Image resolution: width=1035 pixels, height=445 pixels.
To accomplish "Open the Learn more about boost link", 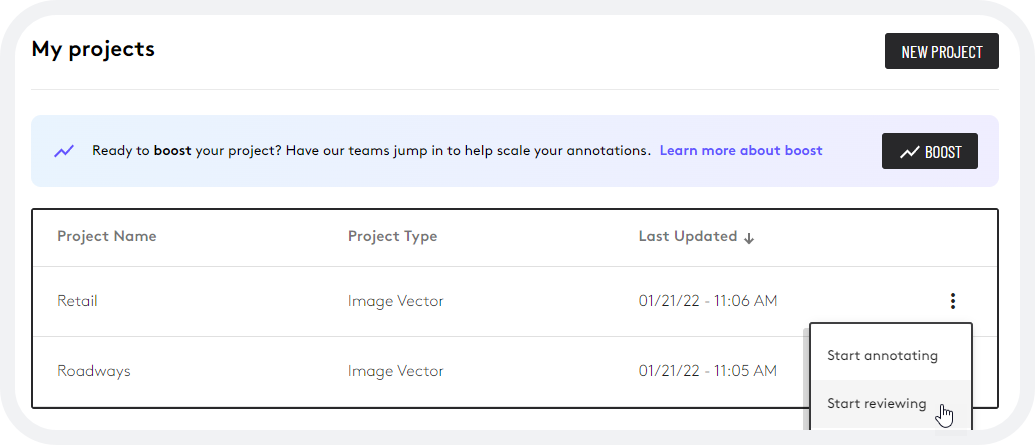I will point(741,151).
